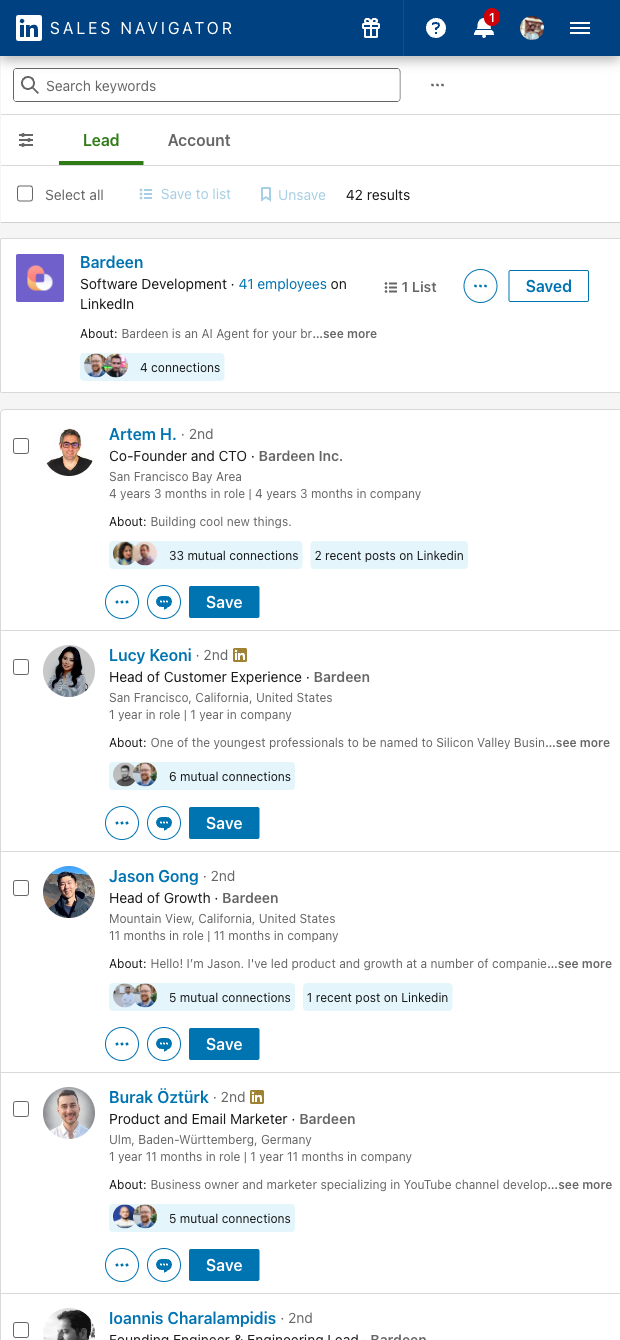The height and width of the screenshot is (1340, 620).
Task: Expand Burak Öztürk's About with see more
Action: (x=585, y=1185)
